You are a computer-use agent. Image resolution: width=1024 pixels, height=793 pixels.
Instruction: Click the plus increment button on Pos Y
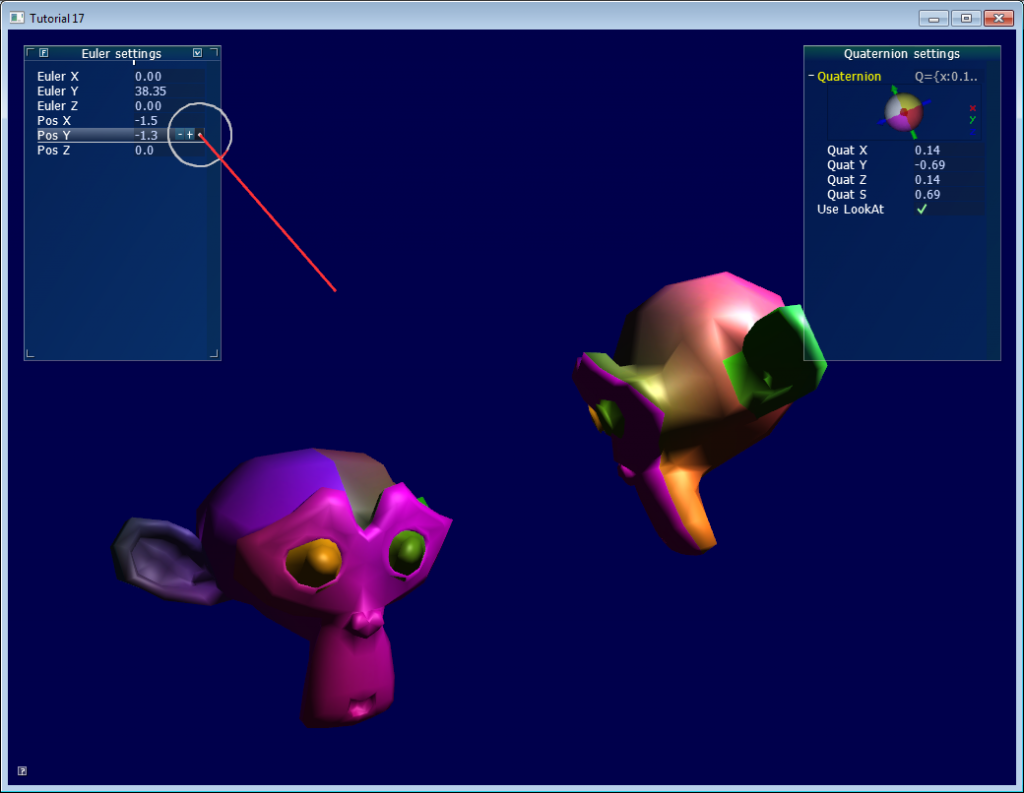click(190, 135)
